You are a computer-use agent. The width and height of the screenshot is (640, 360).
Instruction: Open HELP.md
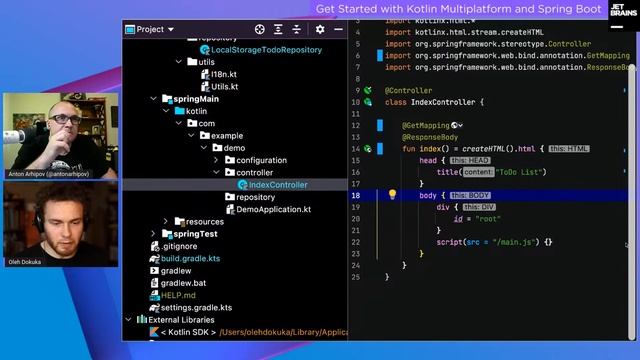178,295
